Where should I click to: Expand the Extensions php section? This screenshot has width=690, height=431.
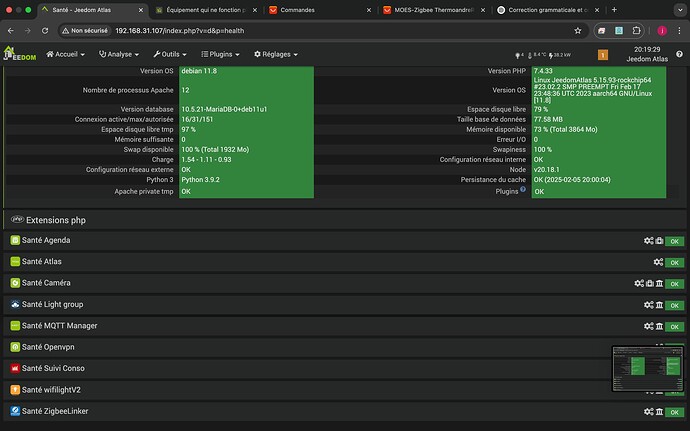(345, 220)
